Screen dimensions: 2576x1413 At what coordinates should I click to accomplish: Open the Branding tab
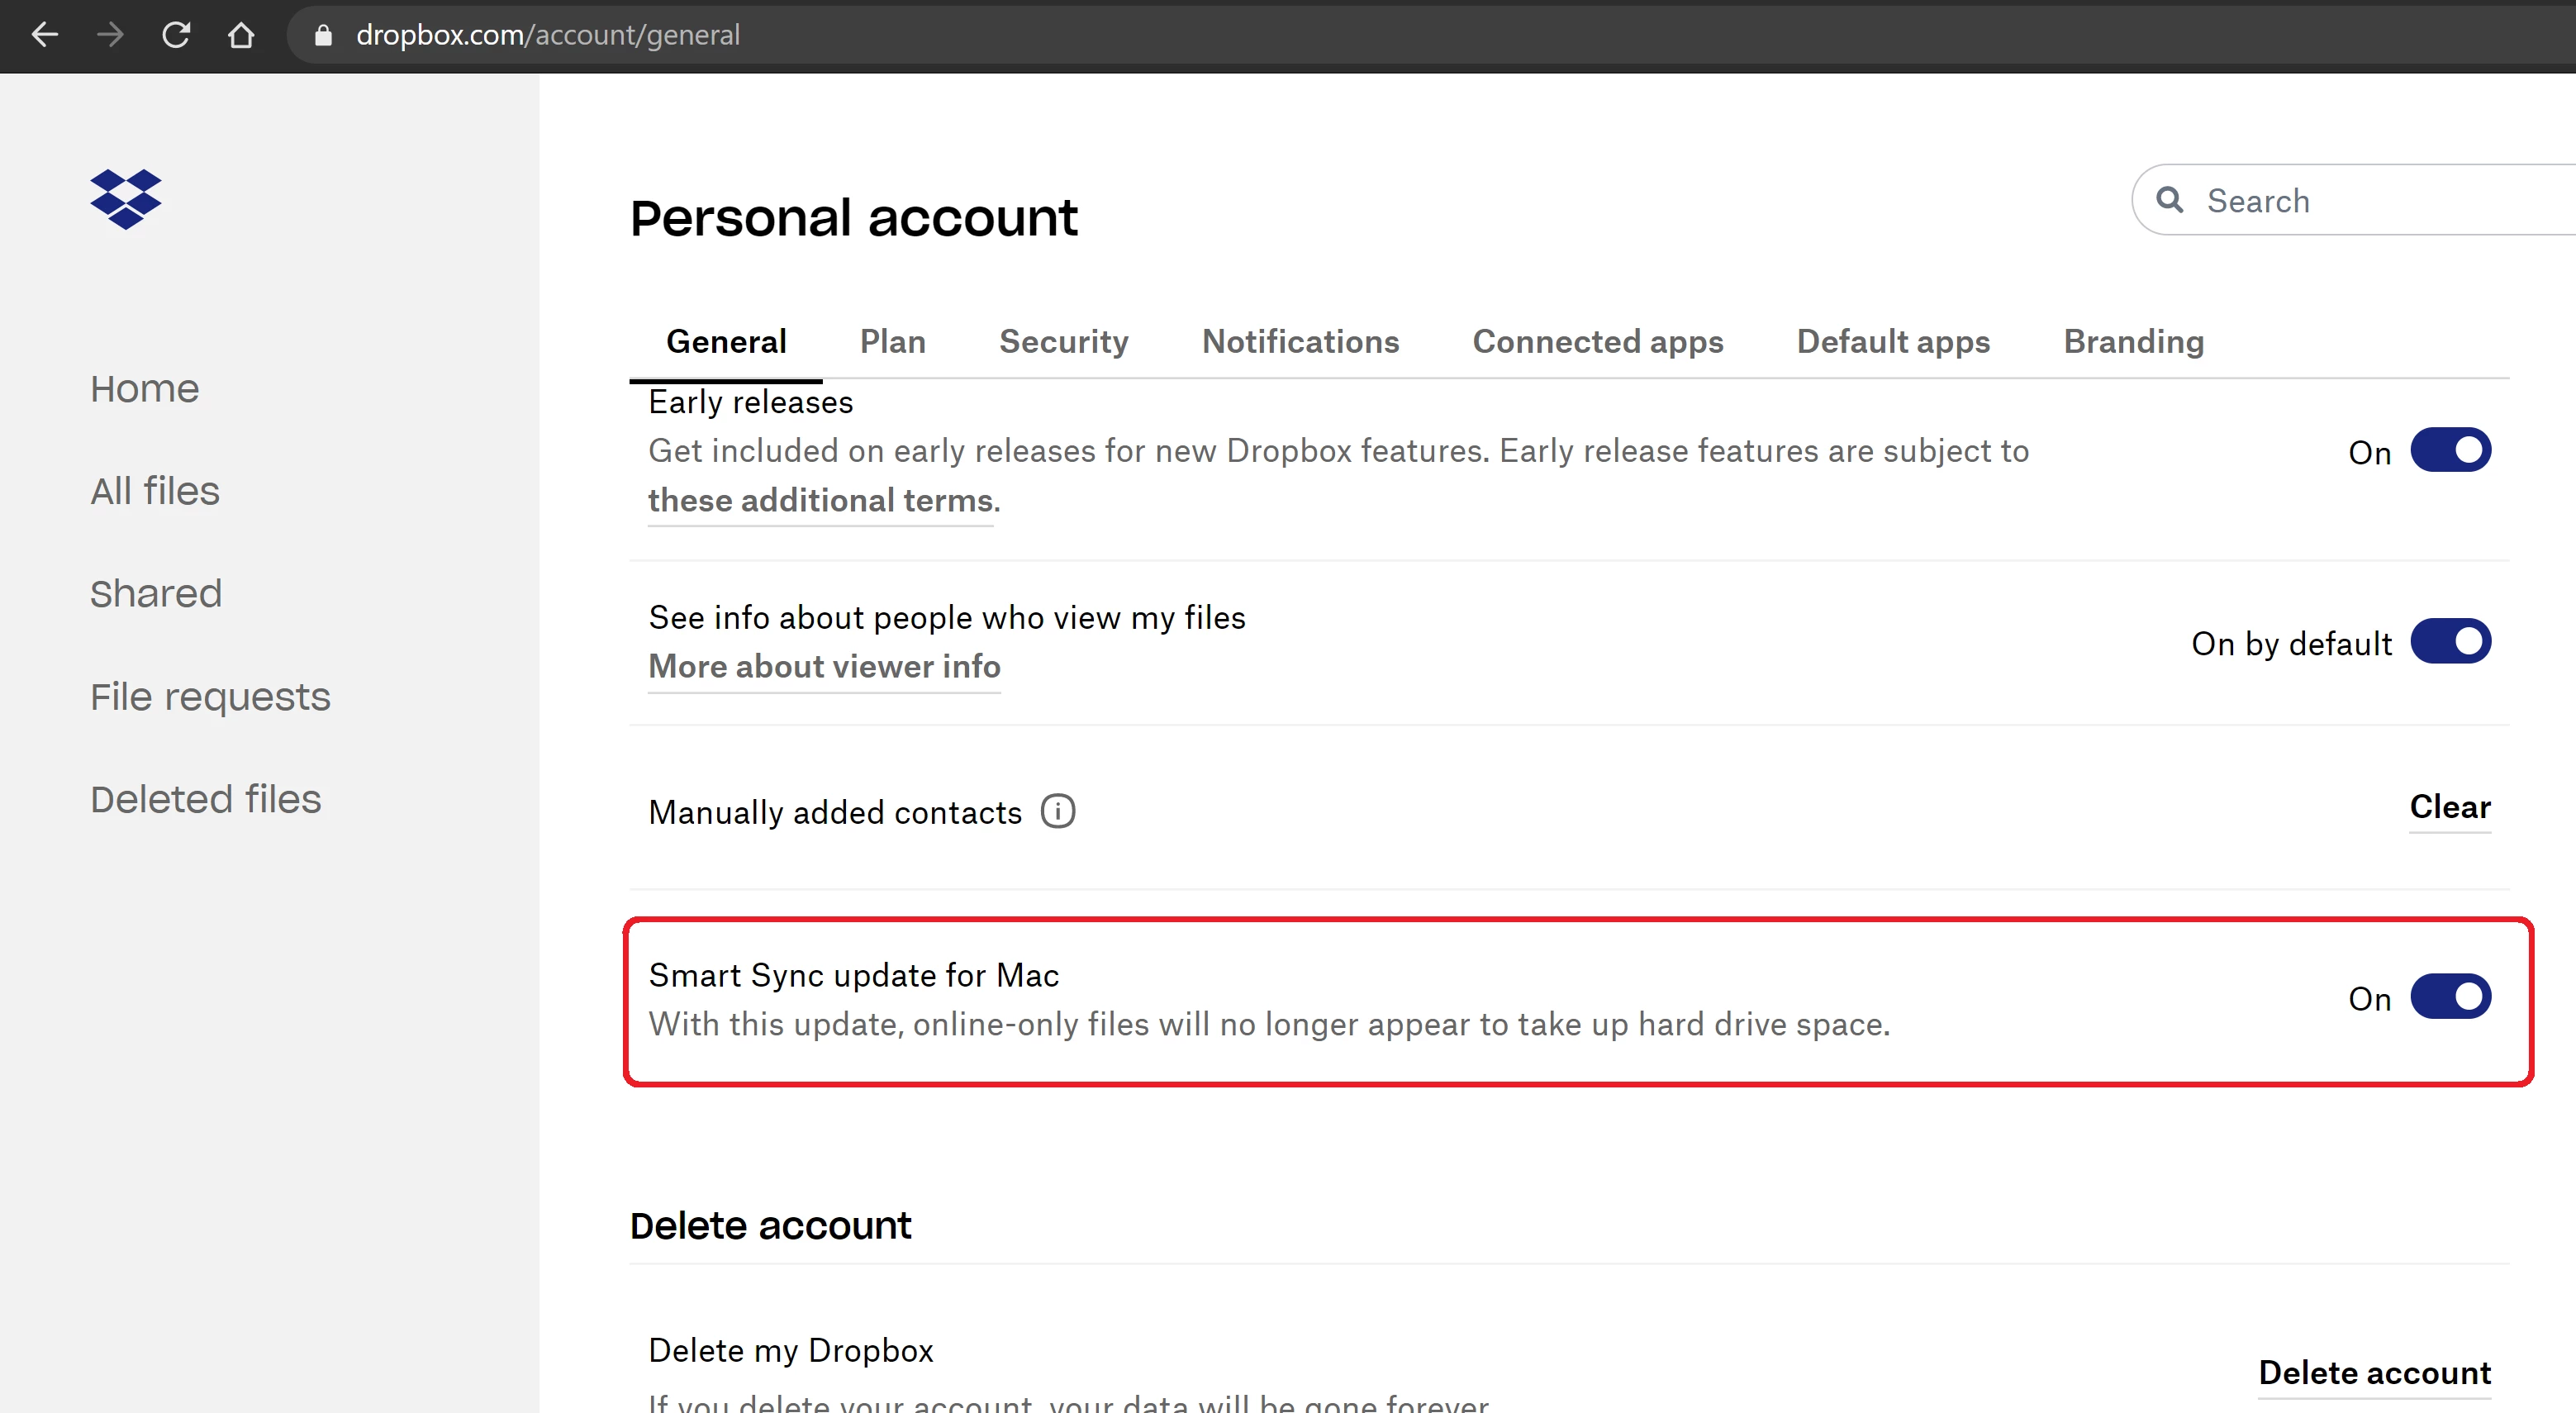[x=2133, y=342]
